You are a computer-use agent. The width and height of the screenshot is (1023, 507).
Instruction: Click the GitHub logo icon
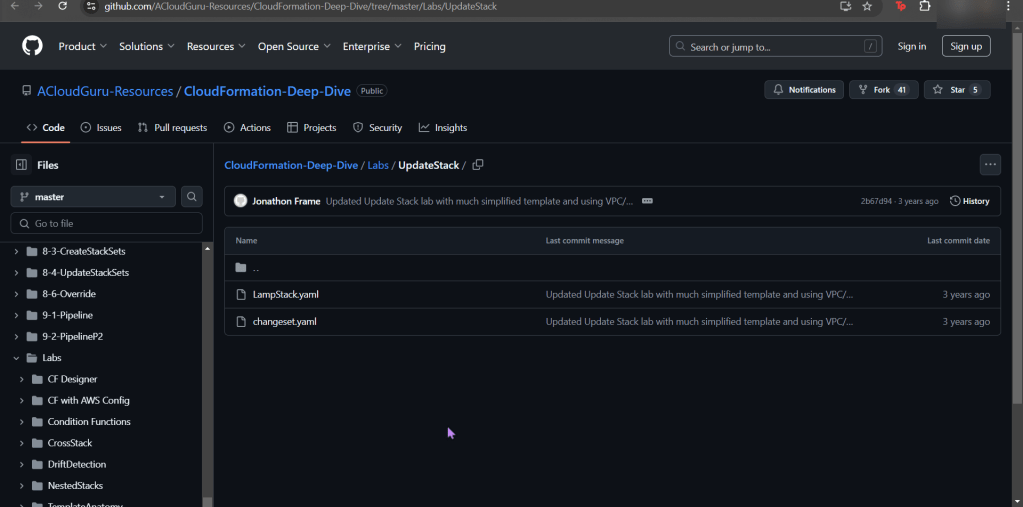click(32, 46)
